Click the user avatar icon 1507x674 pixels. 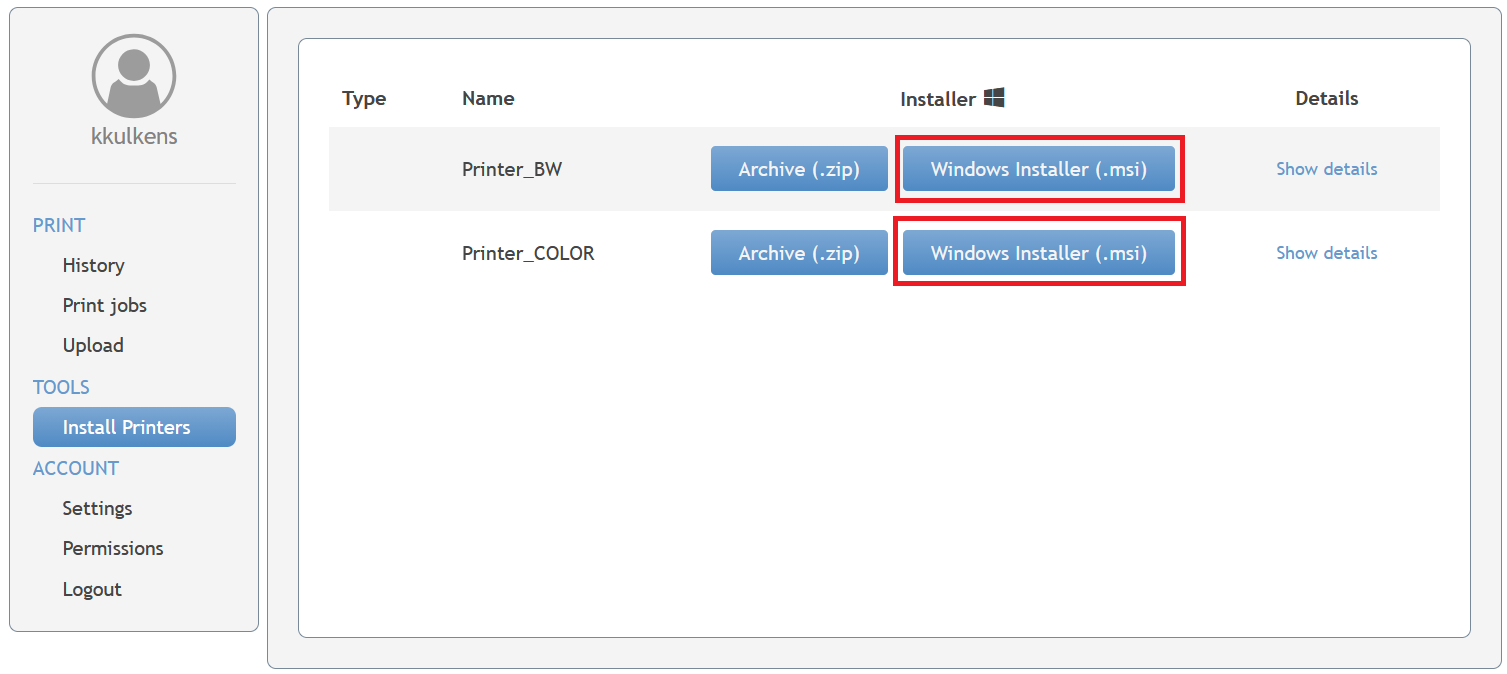134,76
